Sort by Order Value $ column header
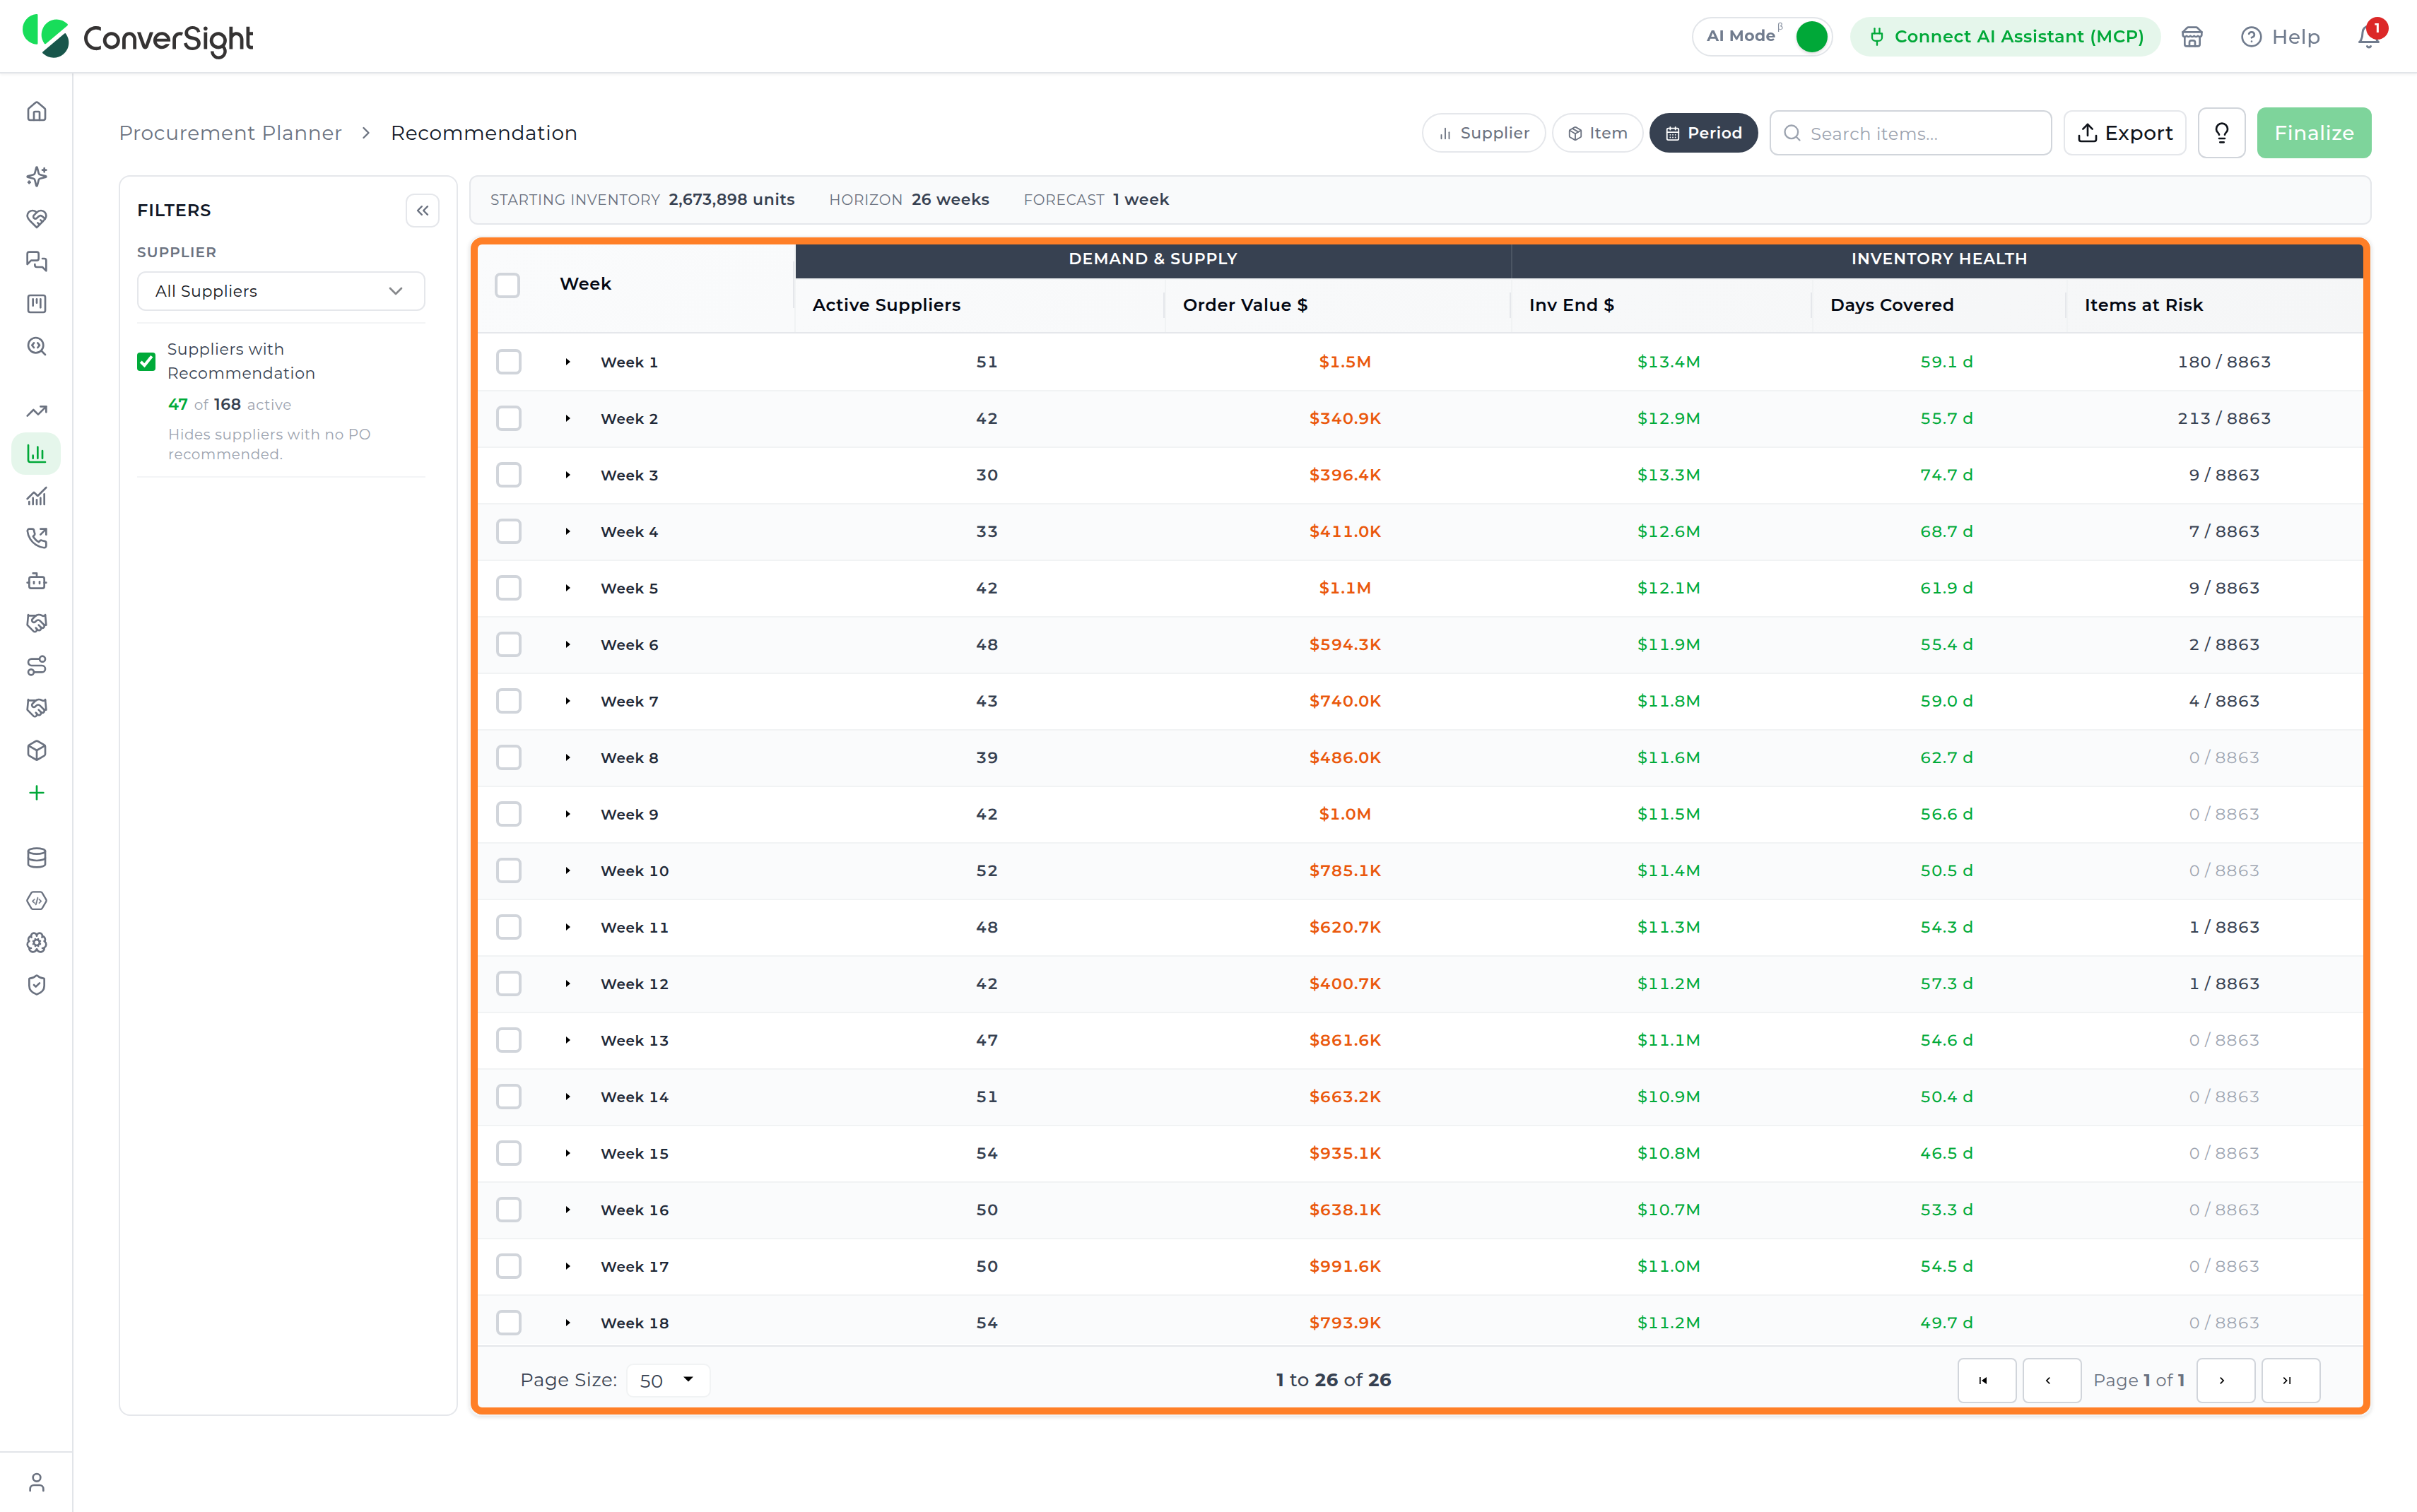 click(x=1245, y=305)
